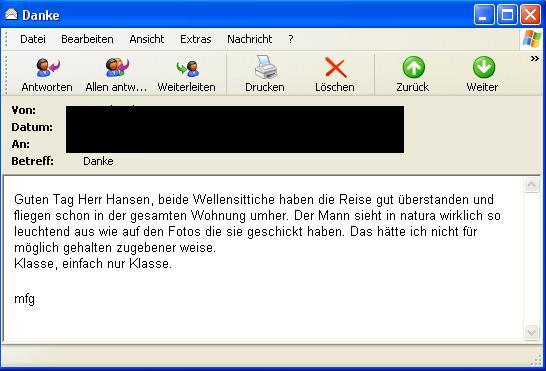Image resolution: width=546 pixels, height=371 pixels.
Task: Click the envelope icon in title bar
Action: pos(11,15)
